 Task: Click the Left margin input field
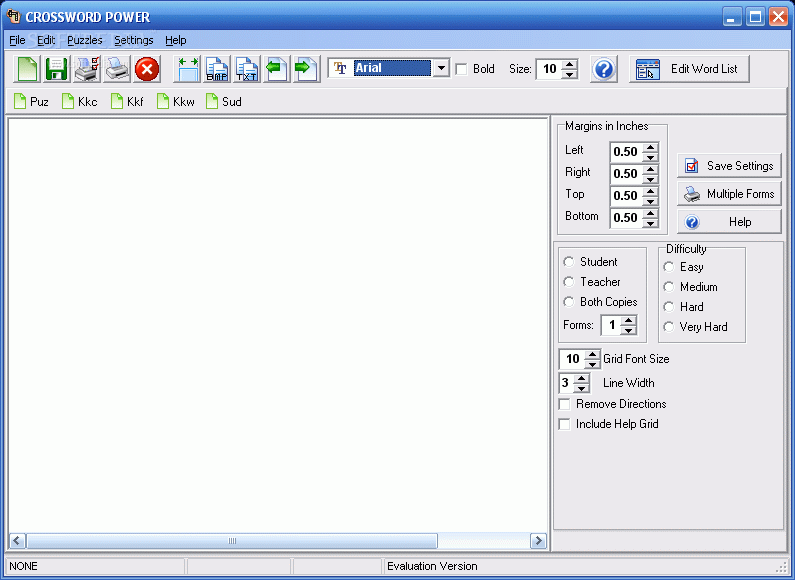click(x=626, y=152)
